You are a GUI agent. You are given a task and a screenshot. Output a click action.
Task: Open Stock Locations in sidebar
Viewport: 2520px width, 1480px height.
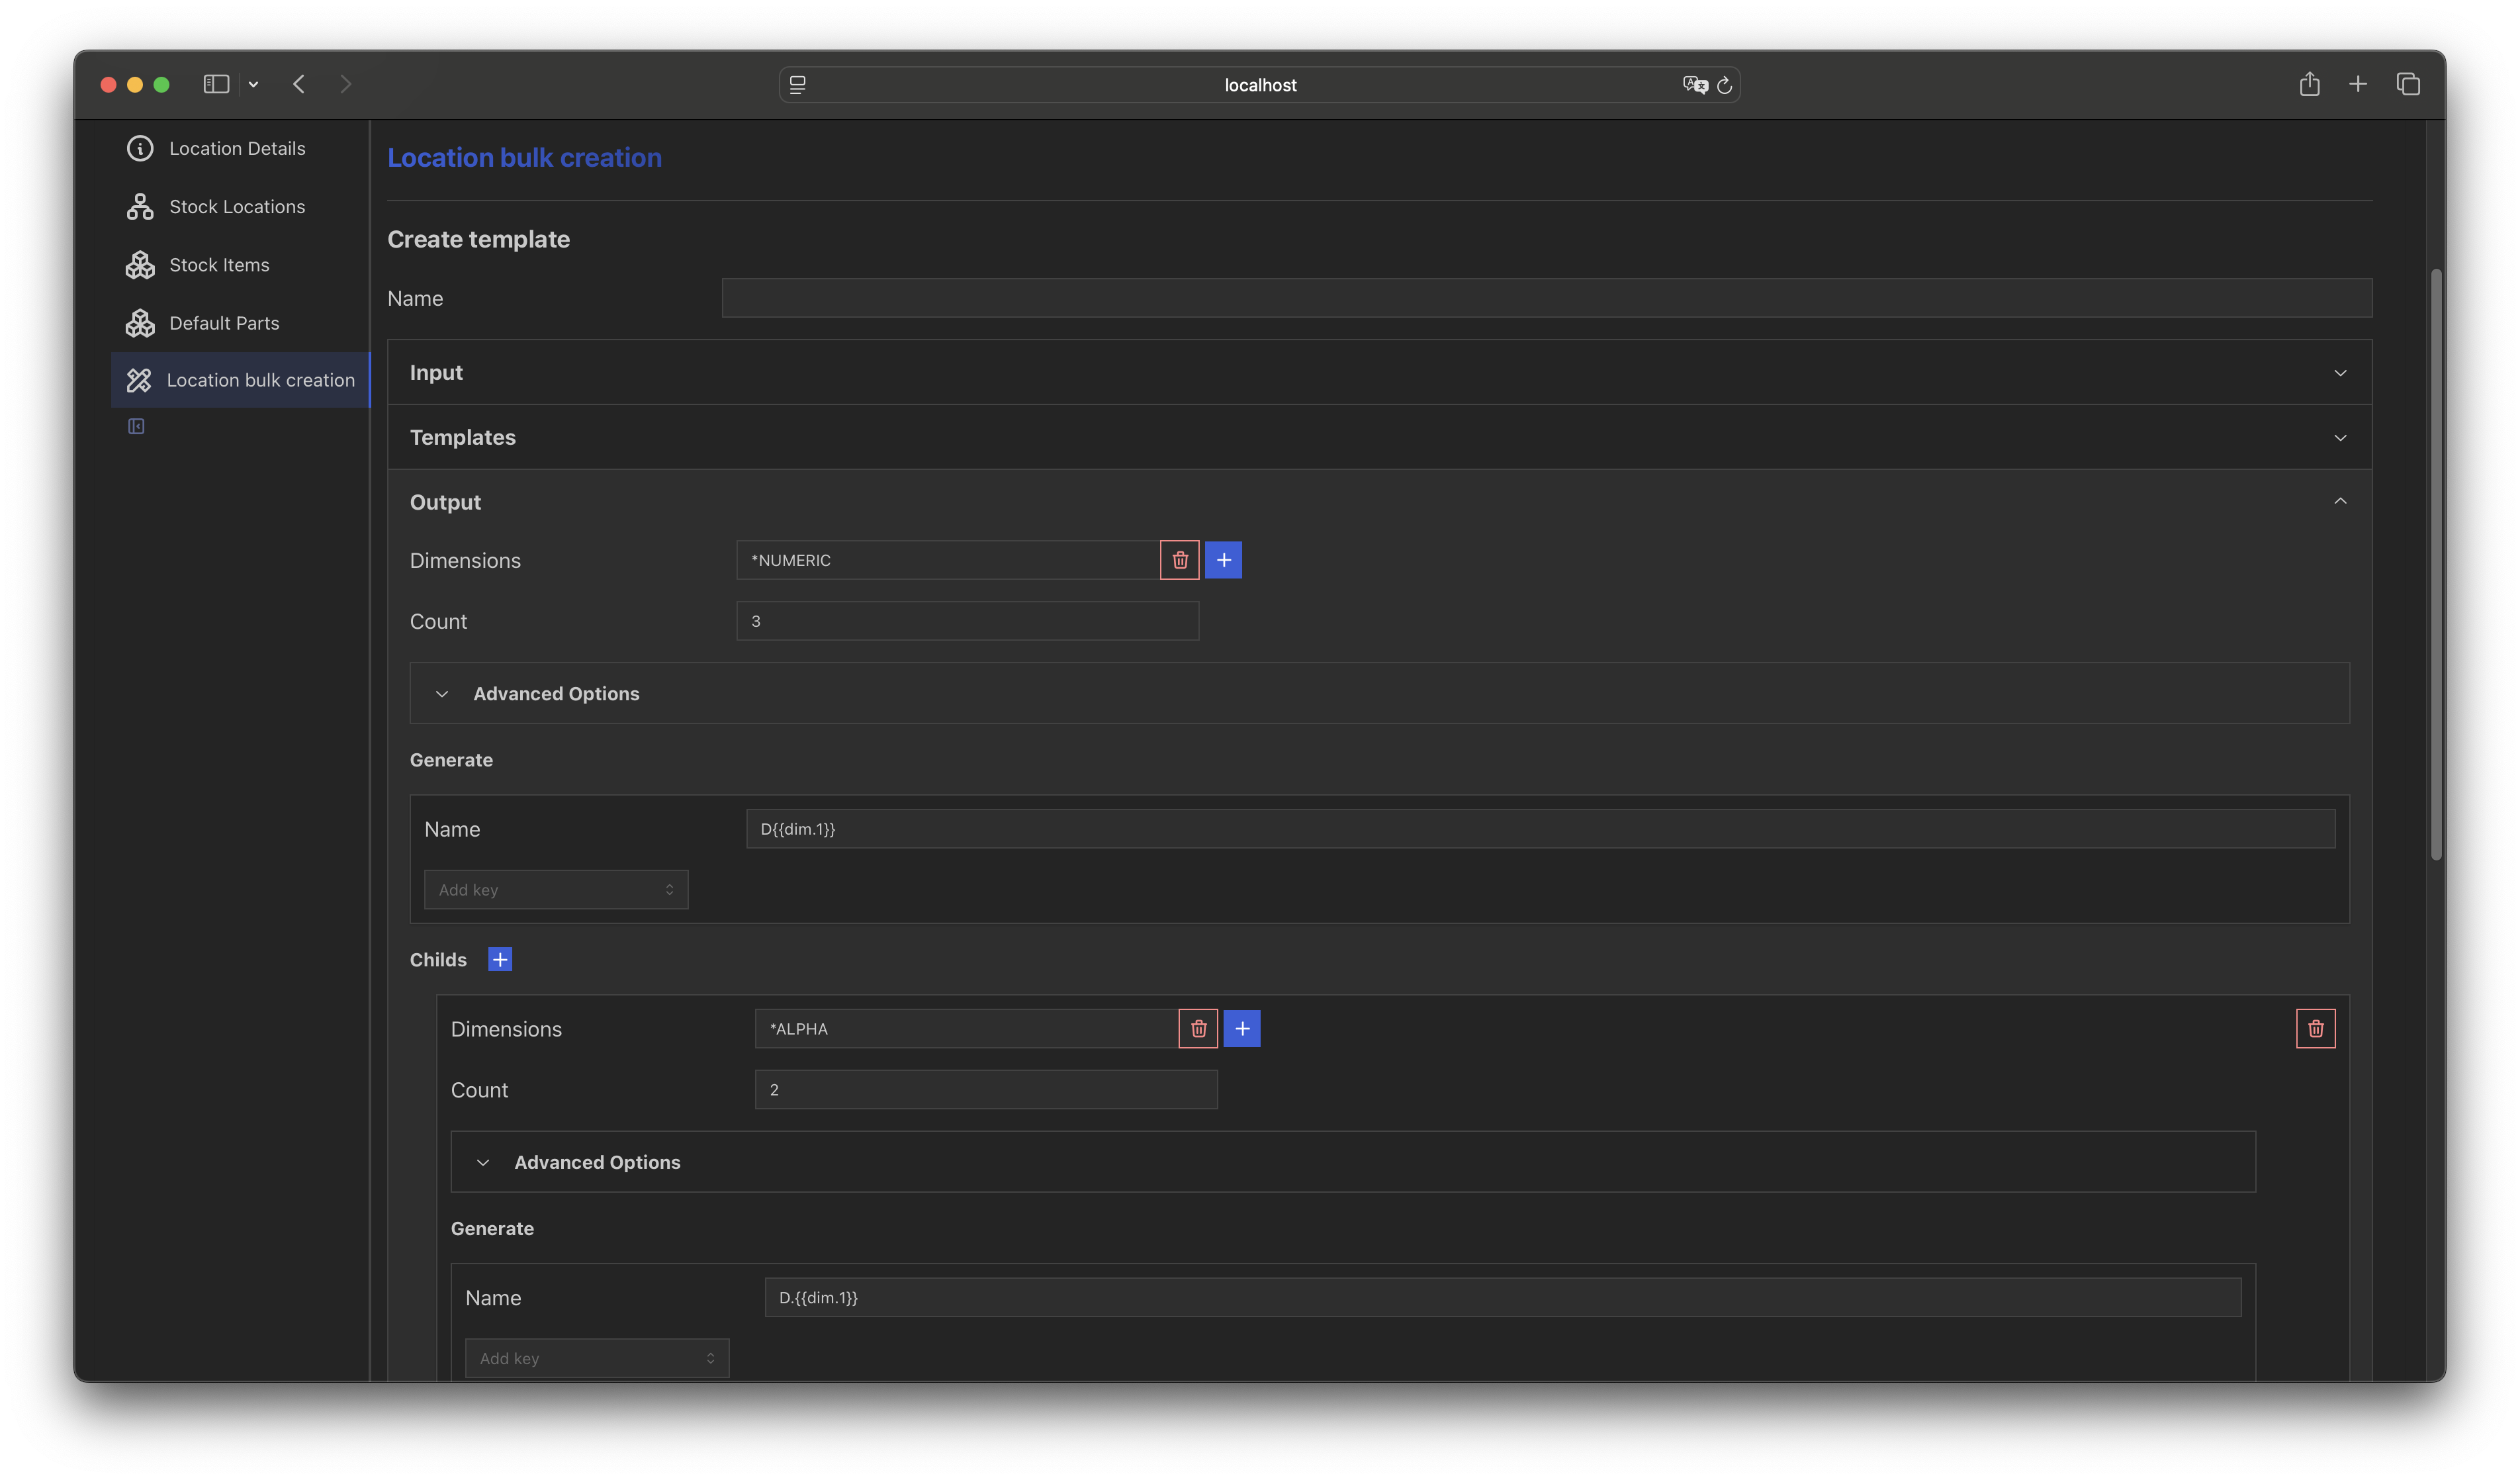pos(237,207)
